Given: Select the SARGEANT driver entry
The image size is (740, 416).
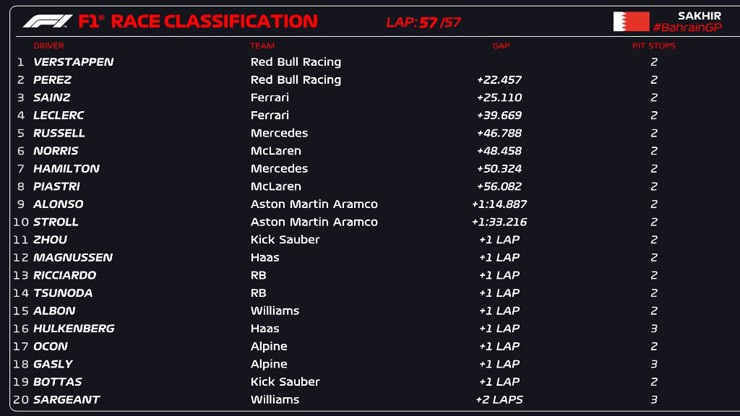Looking at the screenshot, I should click(x=67, y=400).
